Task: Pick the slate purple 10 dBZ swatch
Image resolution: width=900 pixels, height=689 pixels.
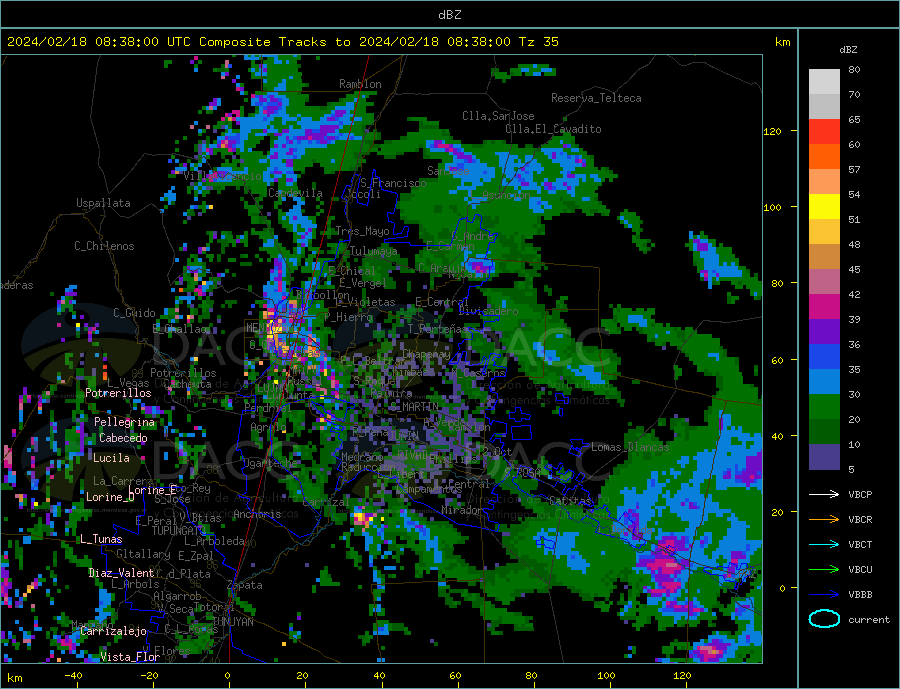Action: (x=824, y=457)
